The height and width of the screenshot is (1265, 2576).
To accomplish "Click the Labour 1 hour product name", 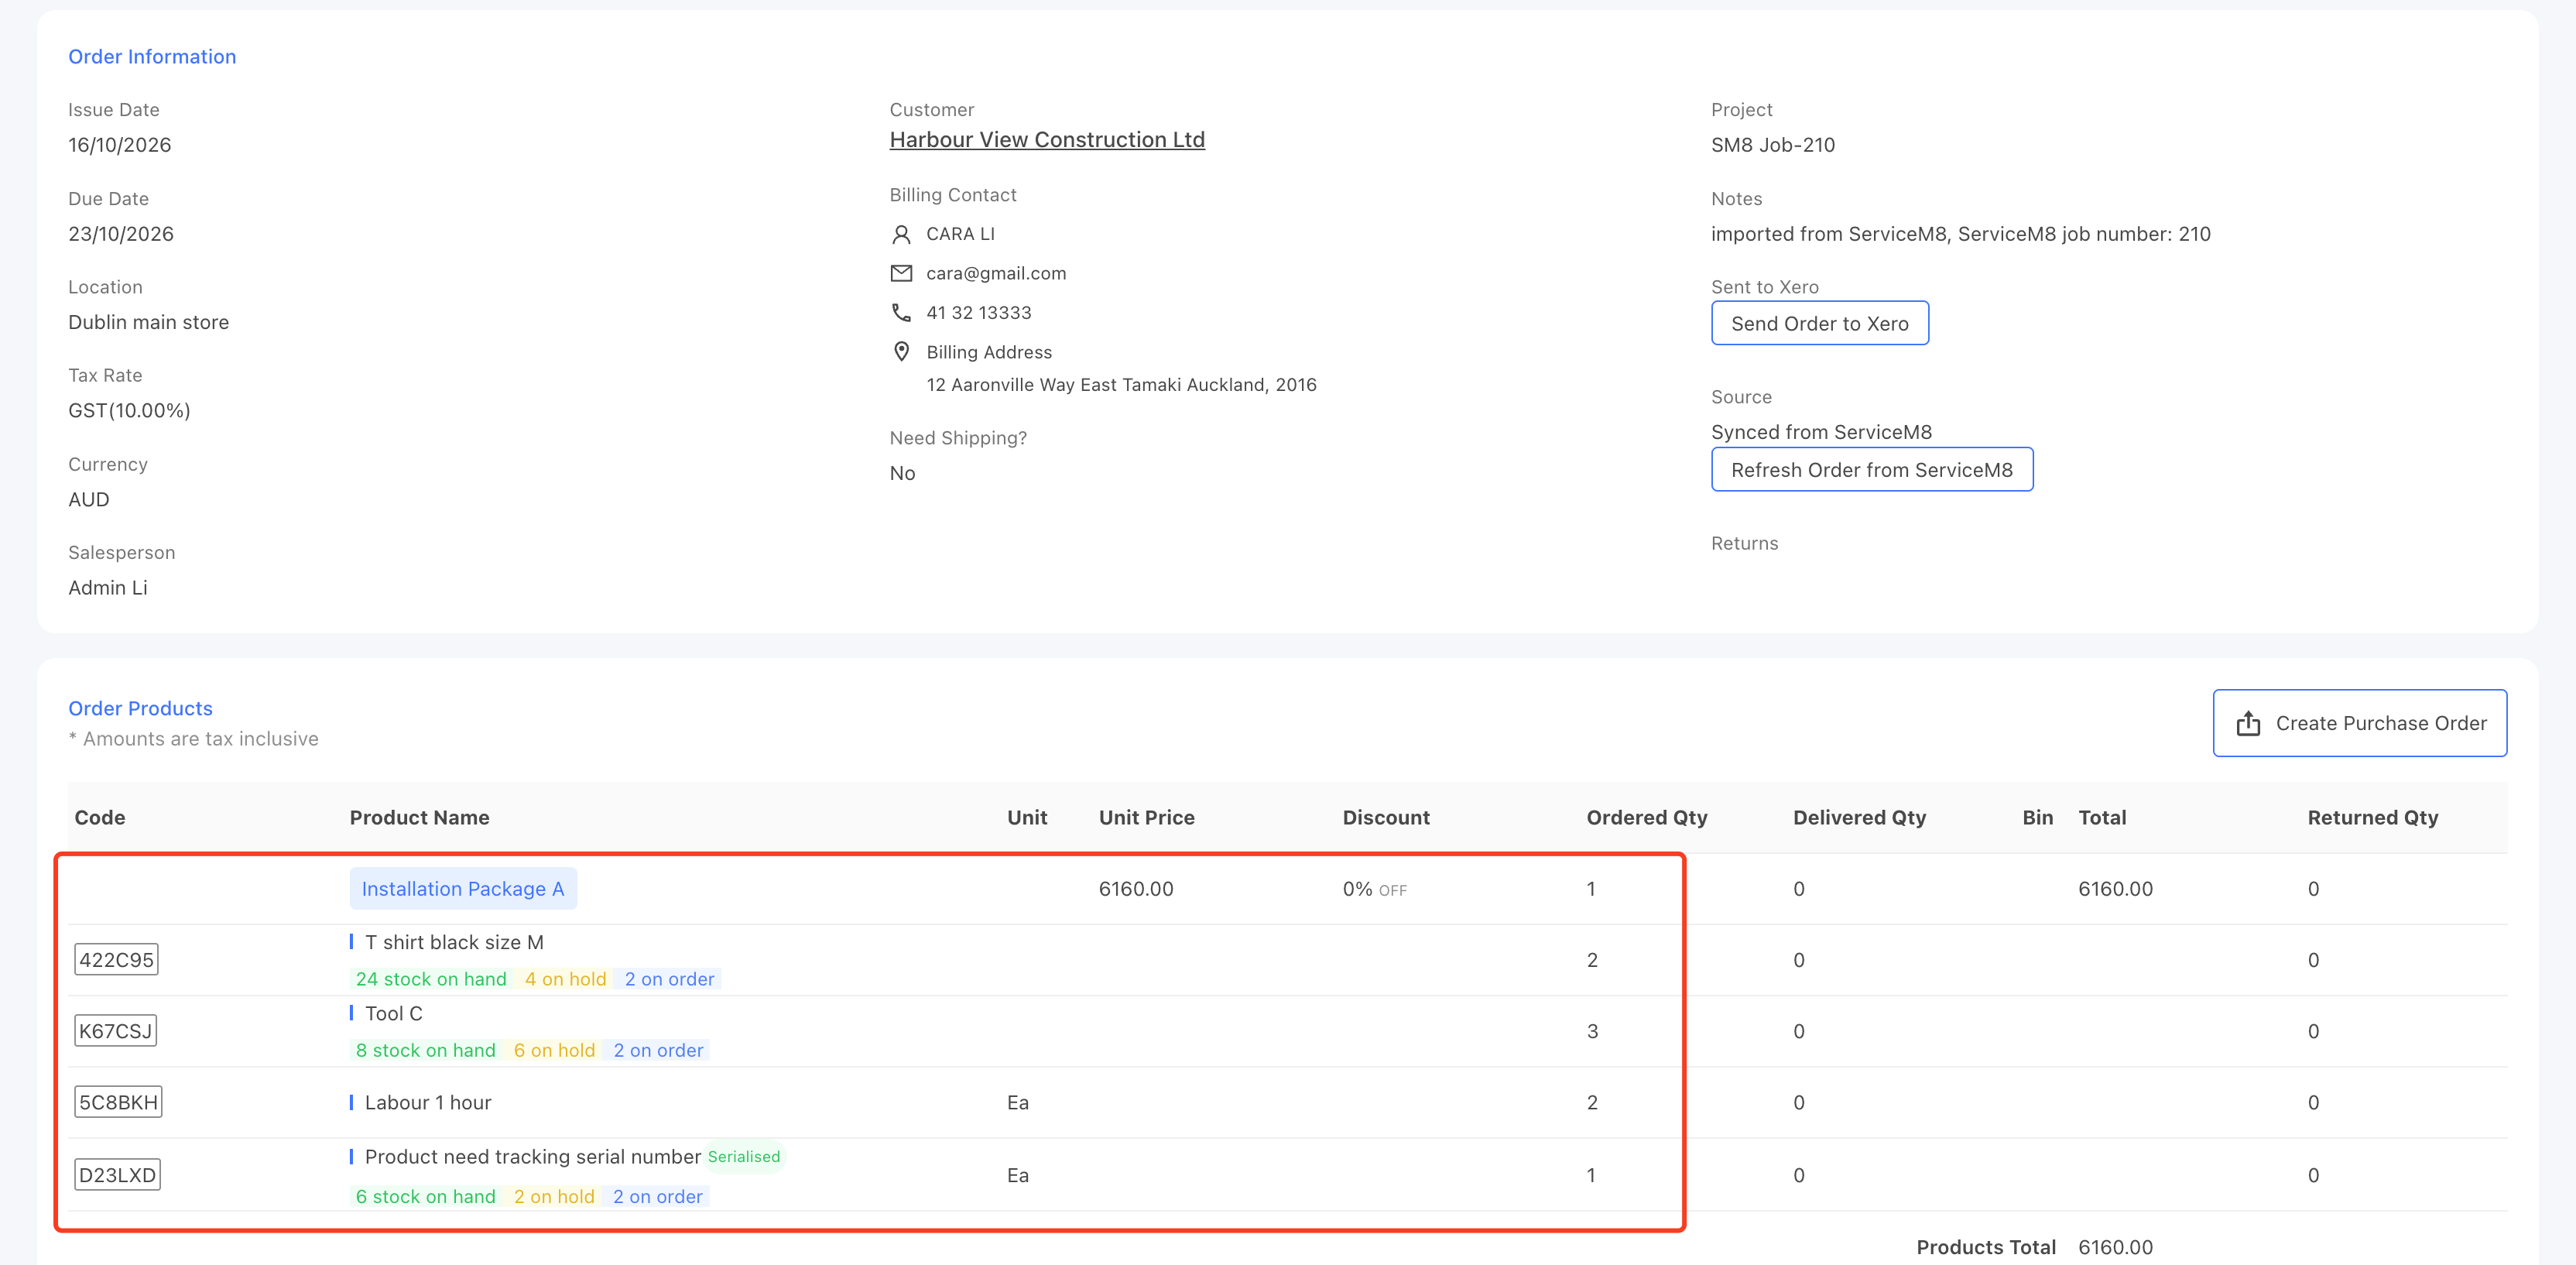I will click(428, 1102).
